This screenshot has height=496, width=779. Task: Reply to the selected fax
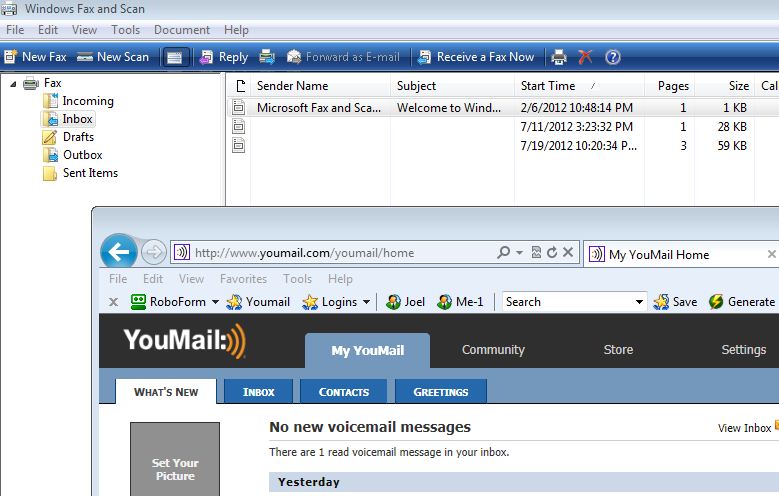224,57
